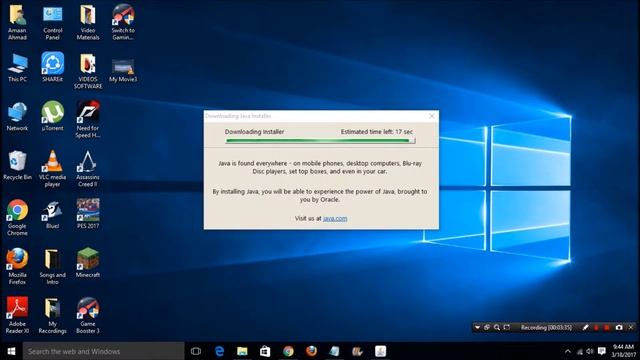
Task: Select the VIDEOS SOFTWARE folder
Action: pos(88,71)
